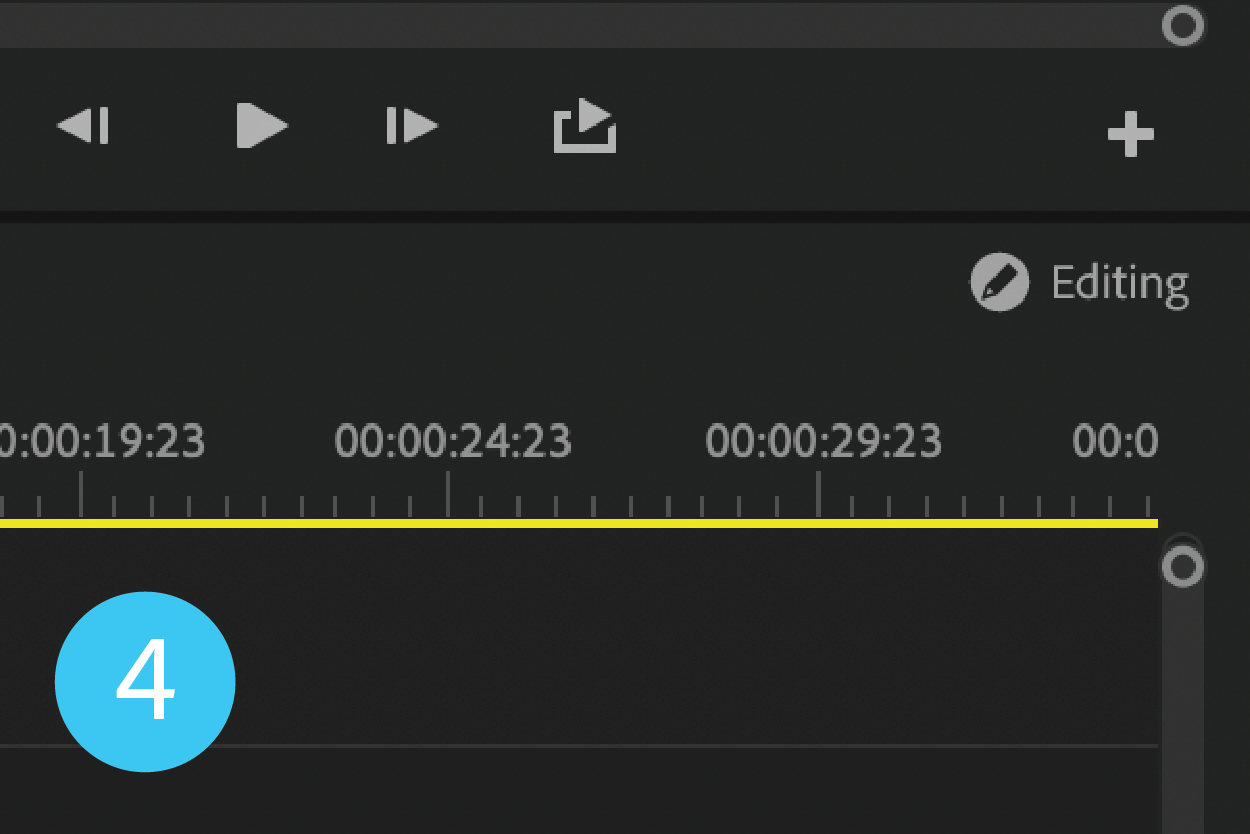1250x834 pixels.
Task: Click the yellow render bar
Action: (x=600, y=523)
